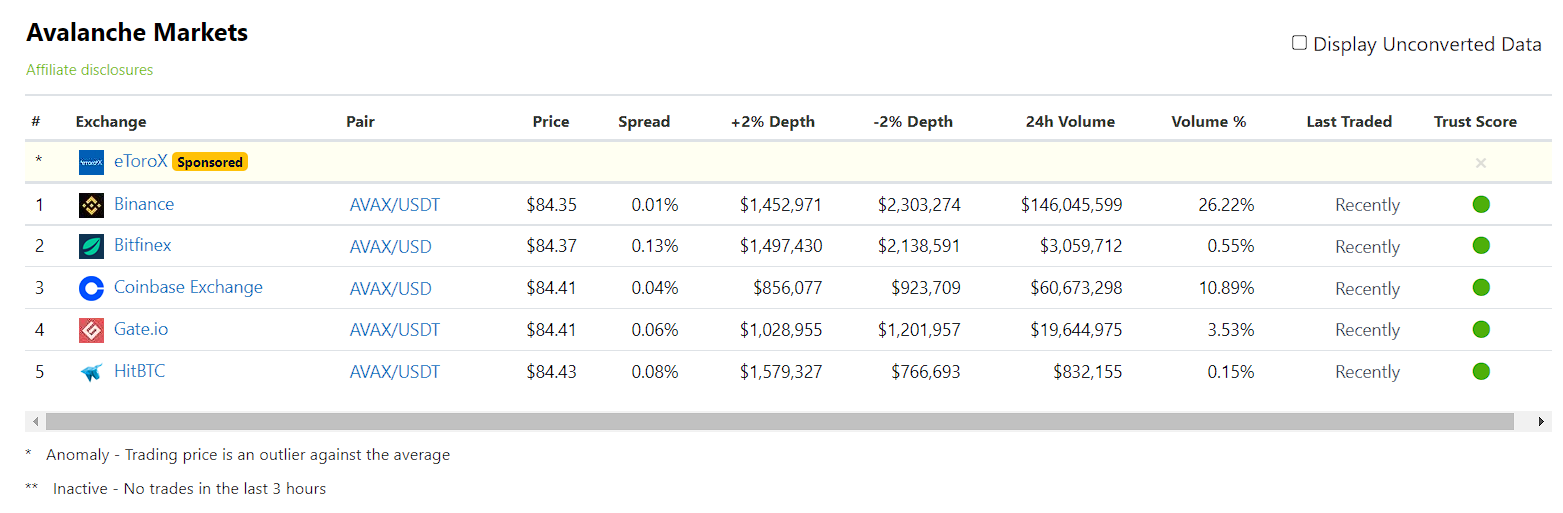Select Gate.io -2% depth $1,201,957
The height and width of the screenshot is (513, 1563).
920,330
